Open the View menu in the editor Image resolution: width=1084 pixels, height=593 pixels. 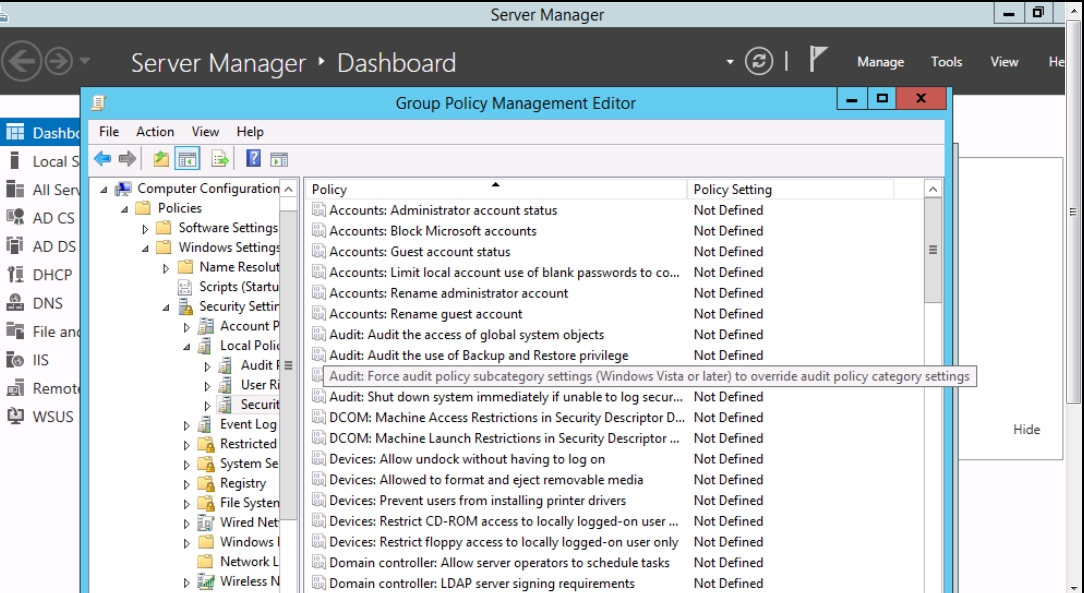tap(205, 132)
